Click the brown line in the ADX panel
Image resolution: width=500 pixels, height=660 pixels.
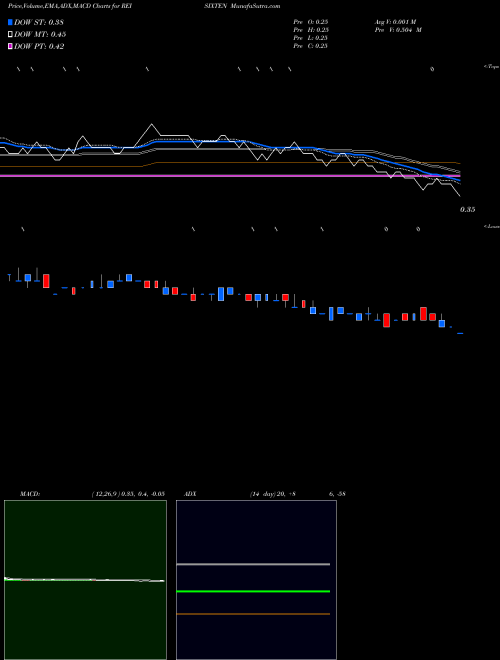[253, 614]
